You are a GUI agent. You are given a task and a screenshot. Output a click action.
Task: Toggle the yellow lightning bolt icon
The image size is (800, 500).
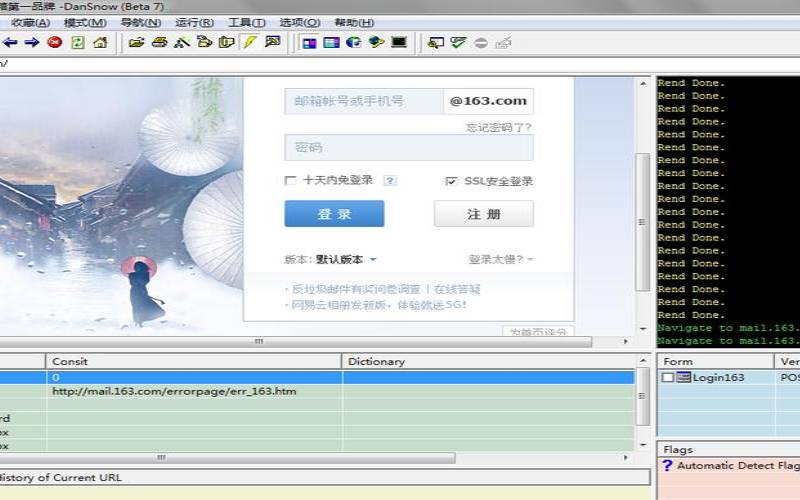[249, 42]
